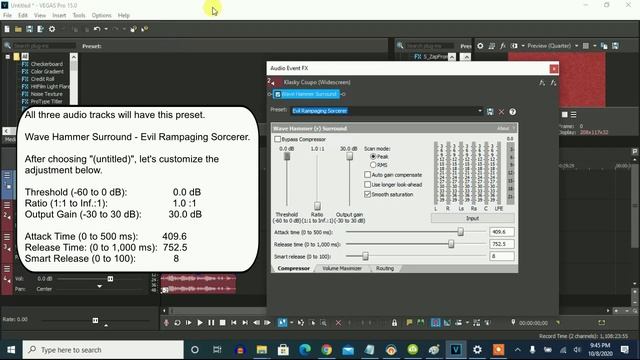This screenshot has width=640, height=360.
Task: Switch to Routing tab
Action: (385, 268)
